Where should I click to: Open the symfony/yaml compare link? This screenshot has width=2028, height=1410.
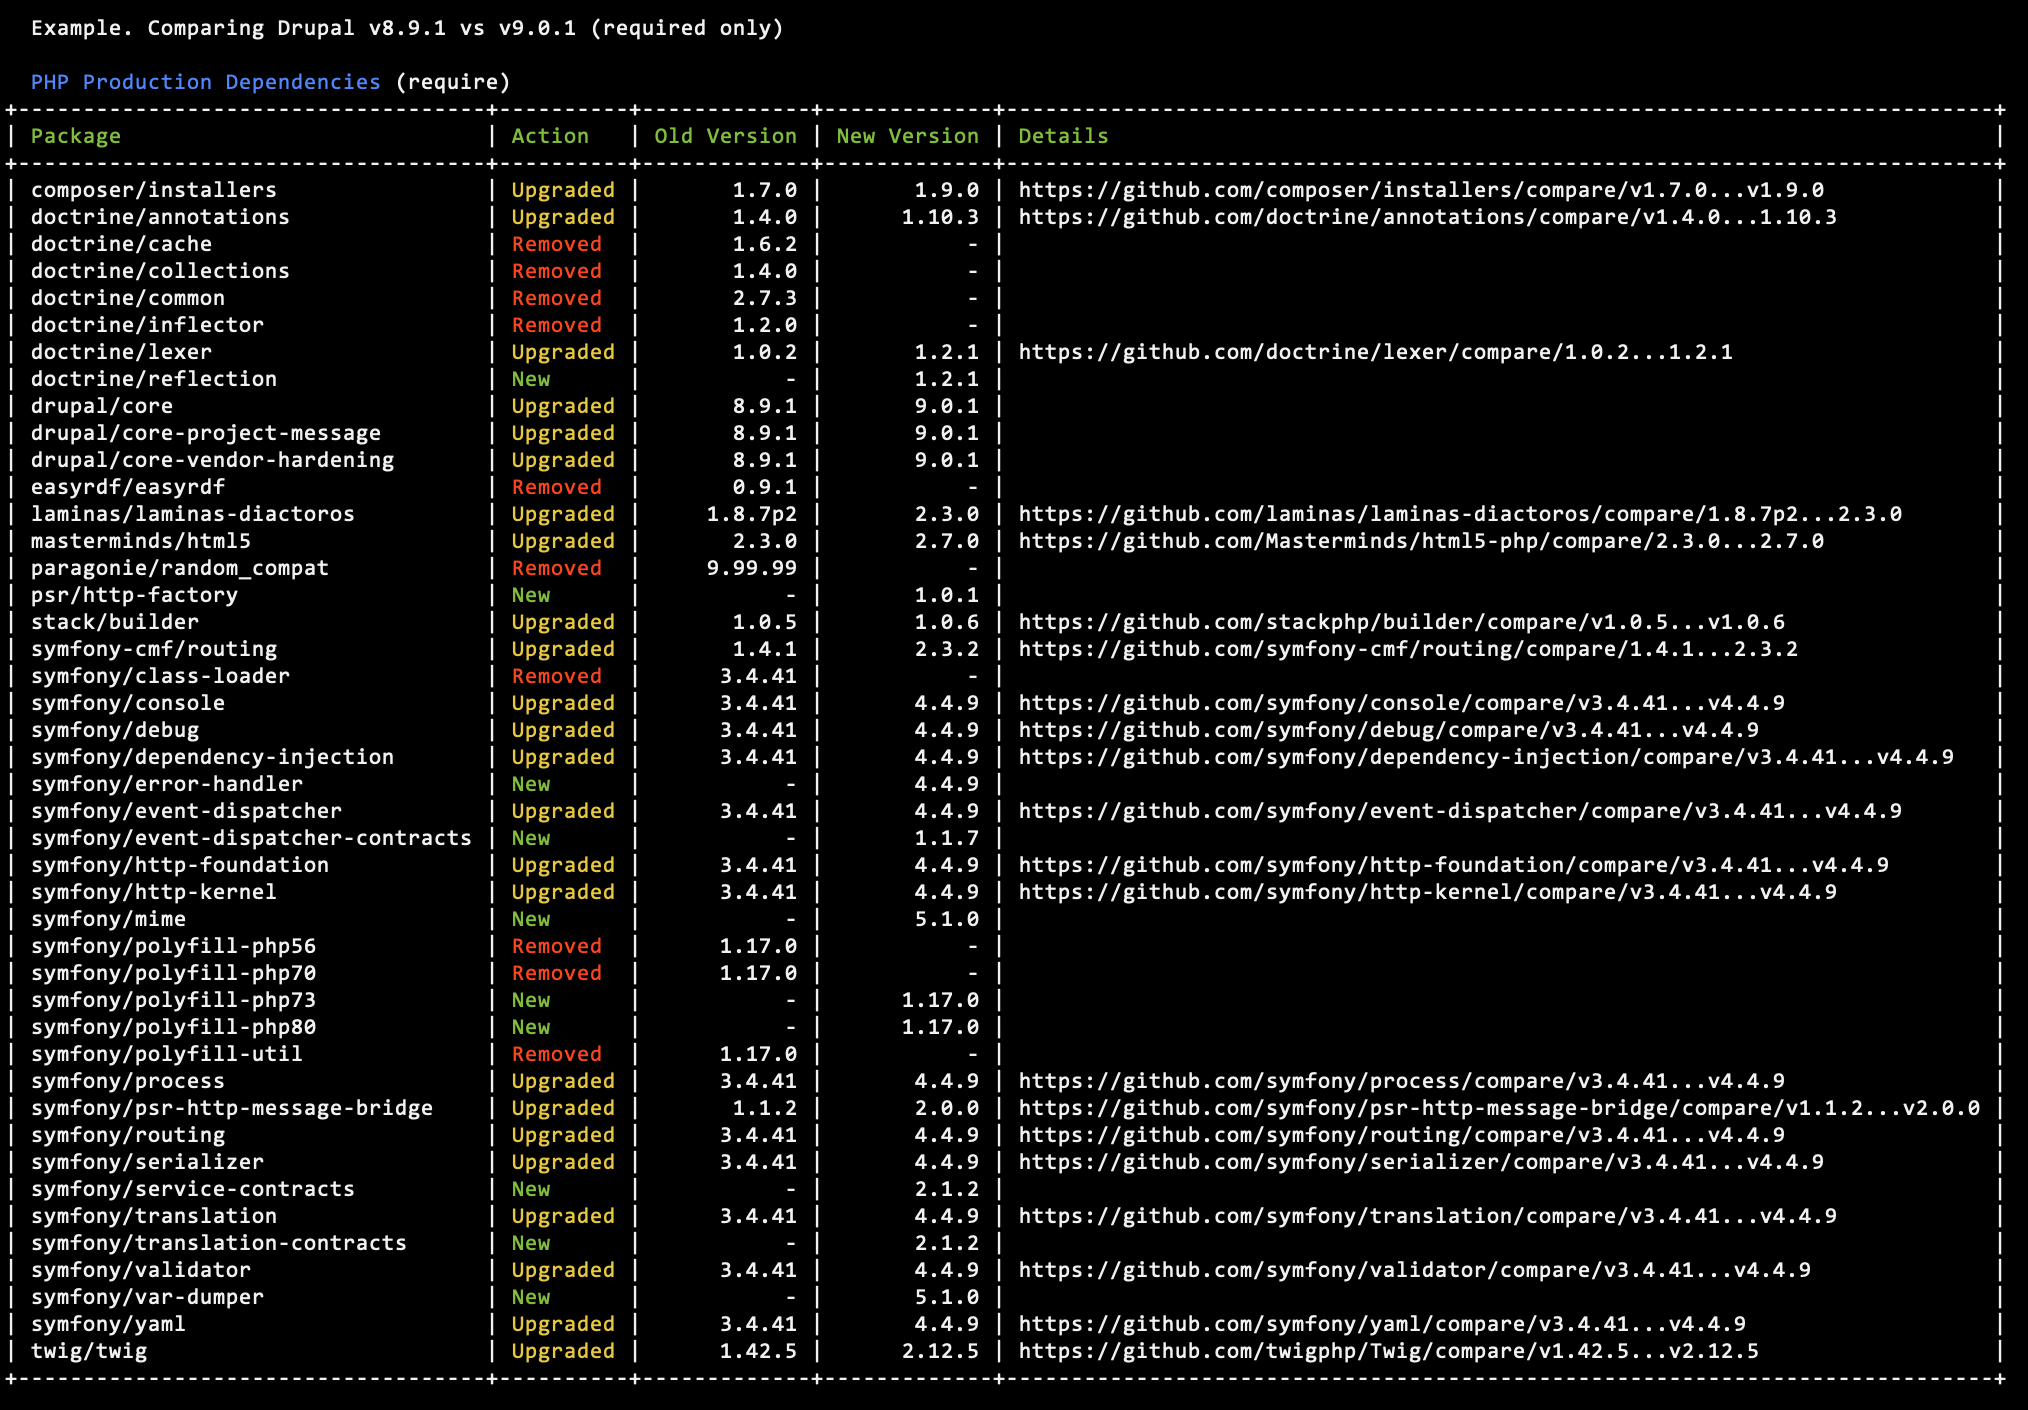(x=1382, y=1324)
